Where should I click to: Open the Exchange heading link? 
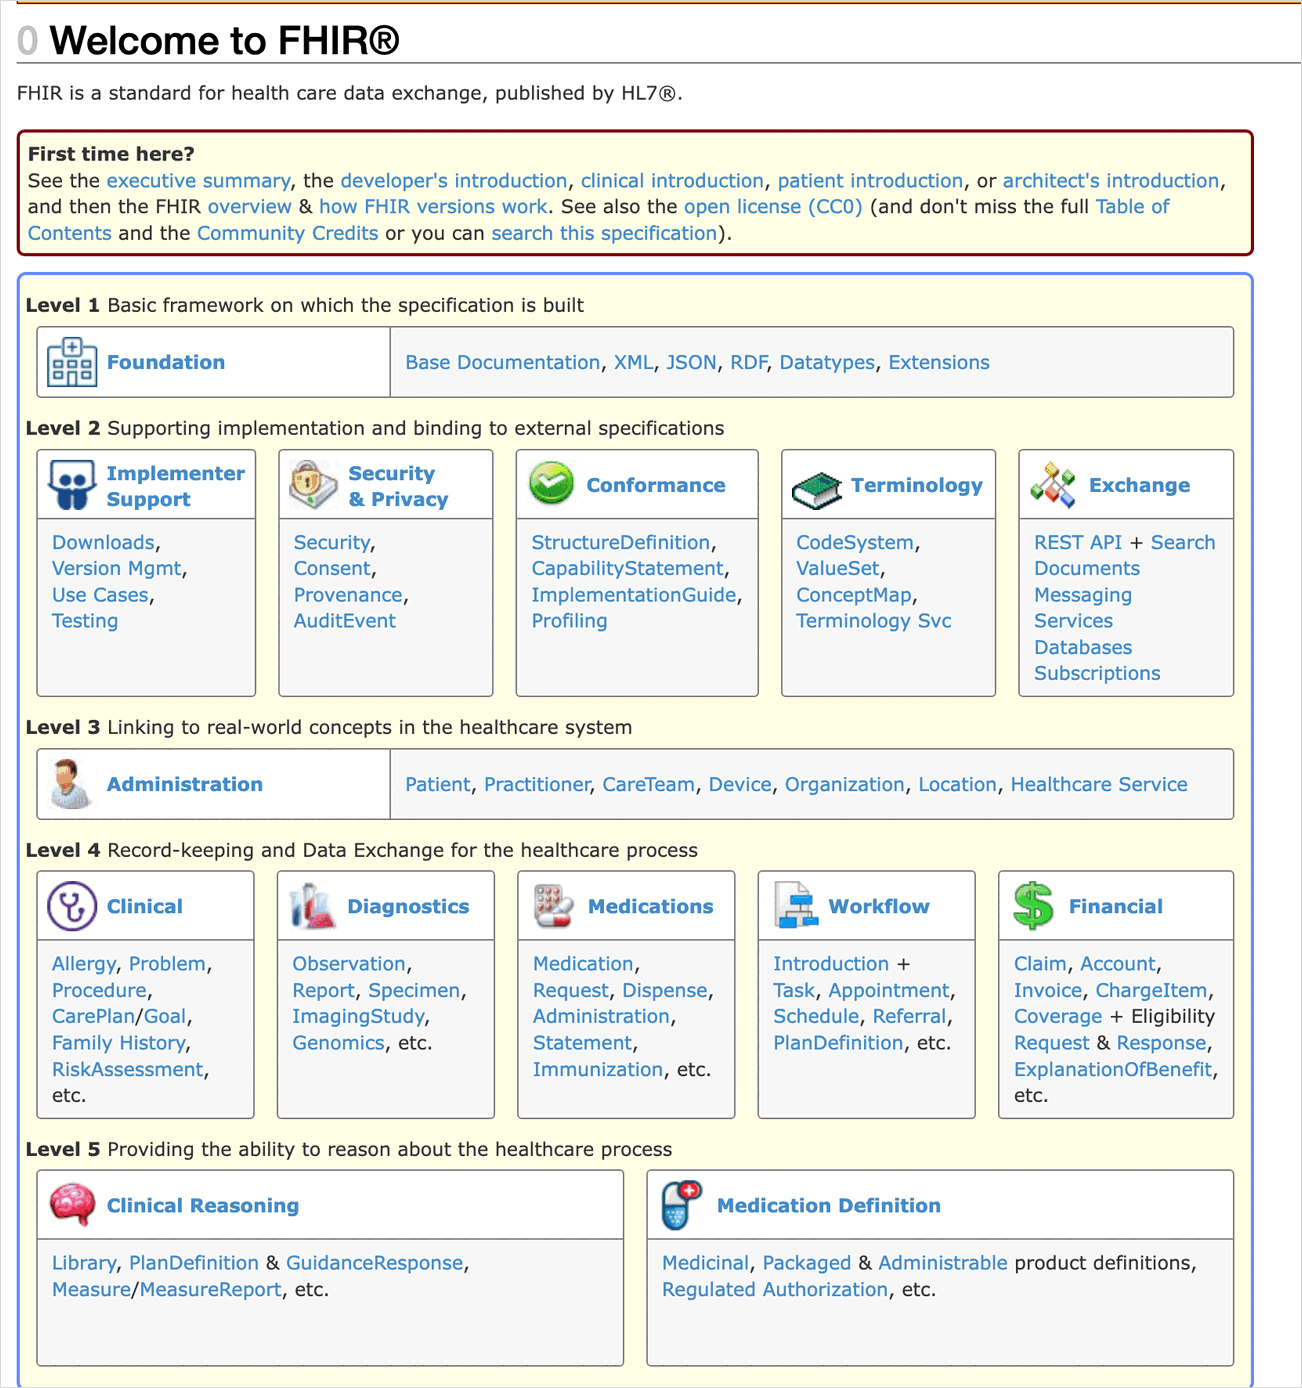pos(1140,485)
